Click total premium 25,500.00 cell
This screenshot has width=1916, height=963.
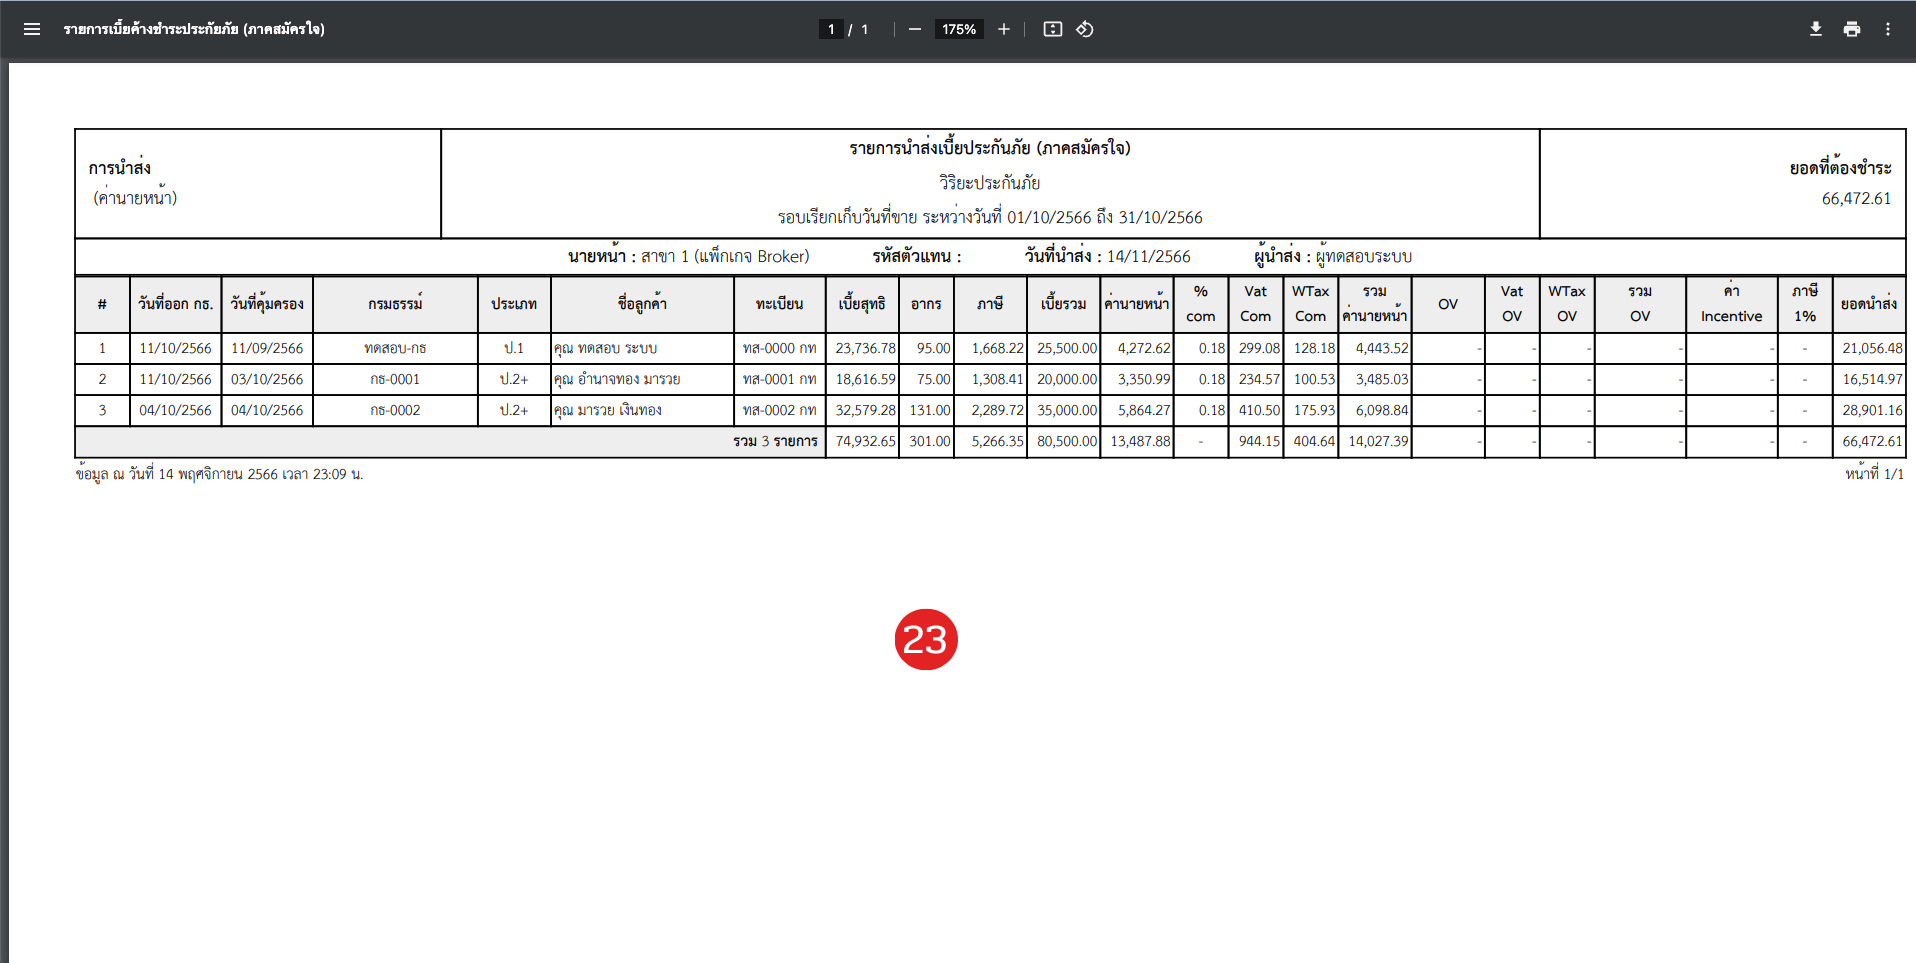click(x=1063, y=348)
